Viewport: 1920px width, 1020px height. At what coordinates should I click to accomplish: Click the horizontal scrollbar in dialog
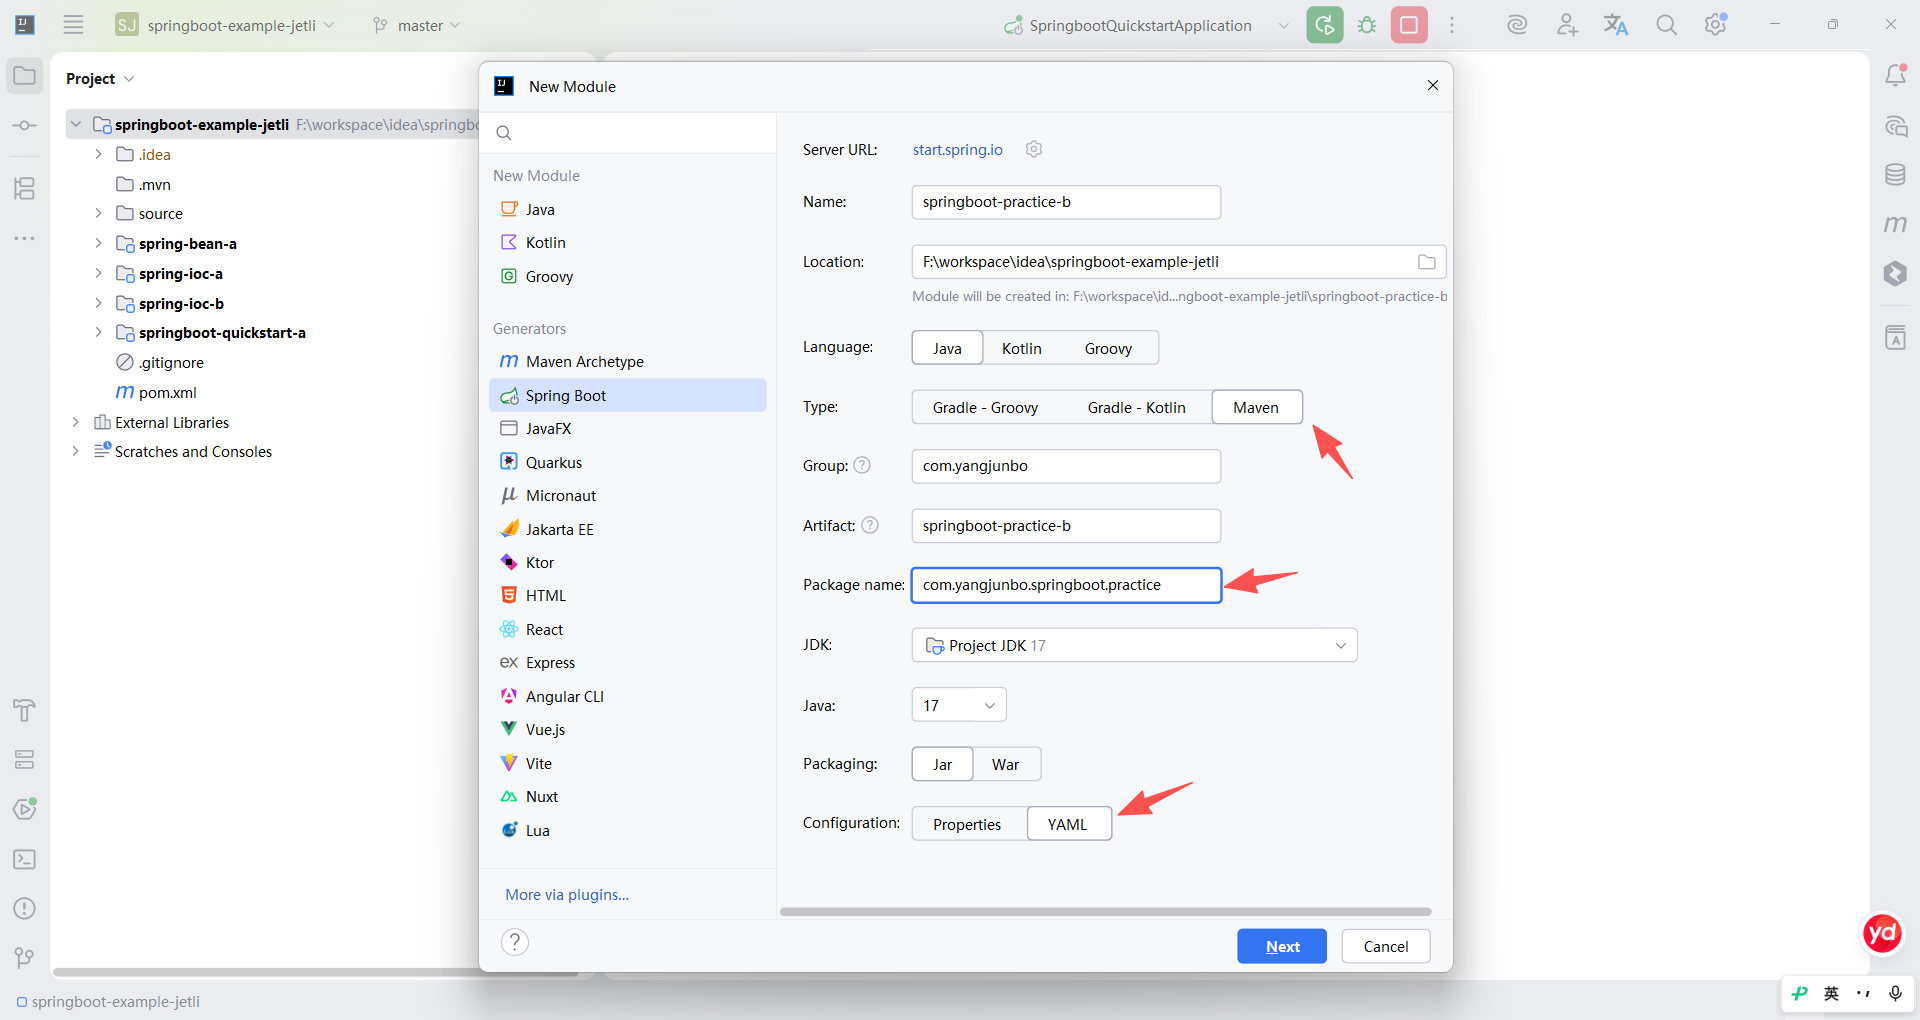click(x=1105, y=911)
